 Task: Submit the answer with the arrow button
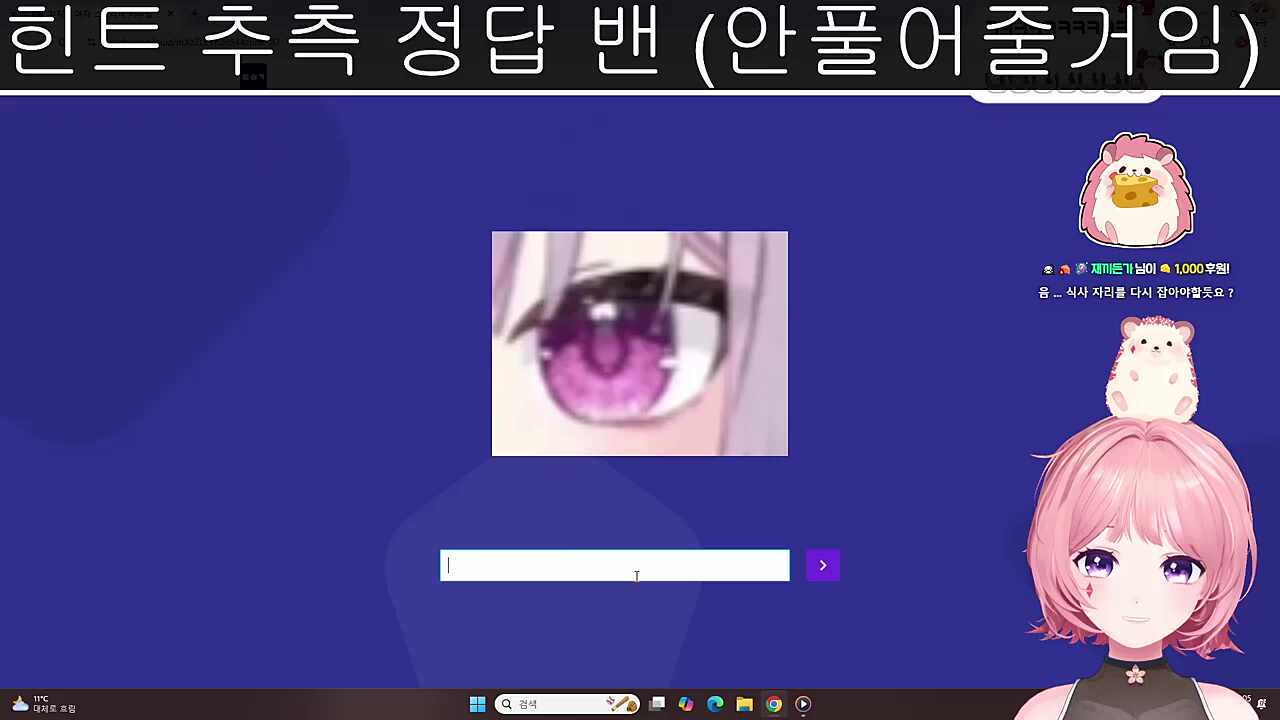pos(823,565)
